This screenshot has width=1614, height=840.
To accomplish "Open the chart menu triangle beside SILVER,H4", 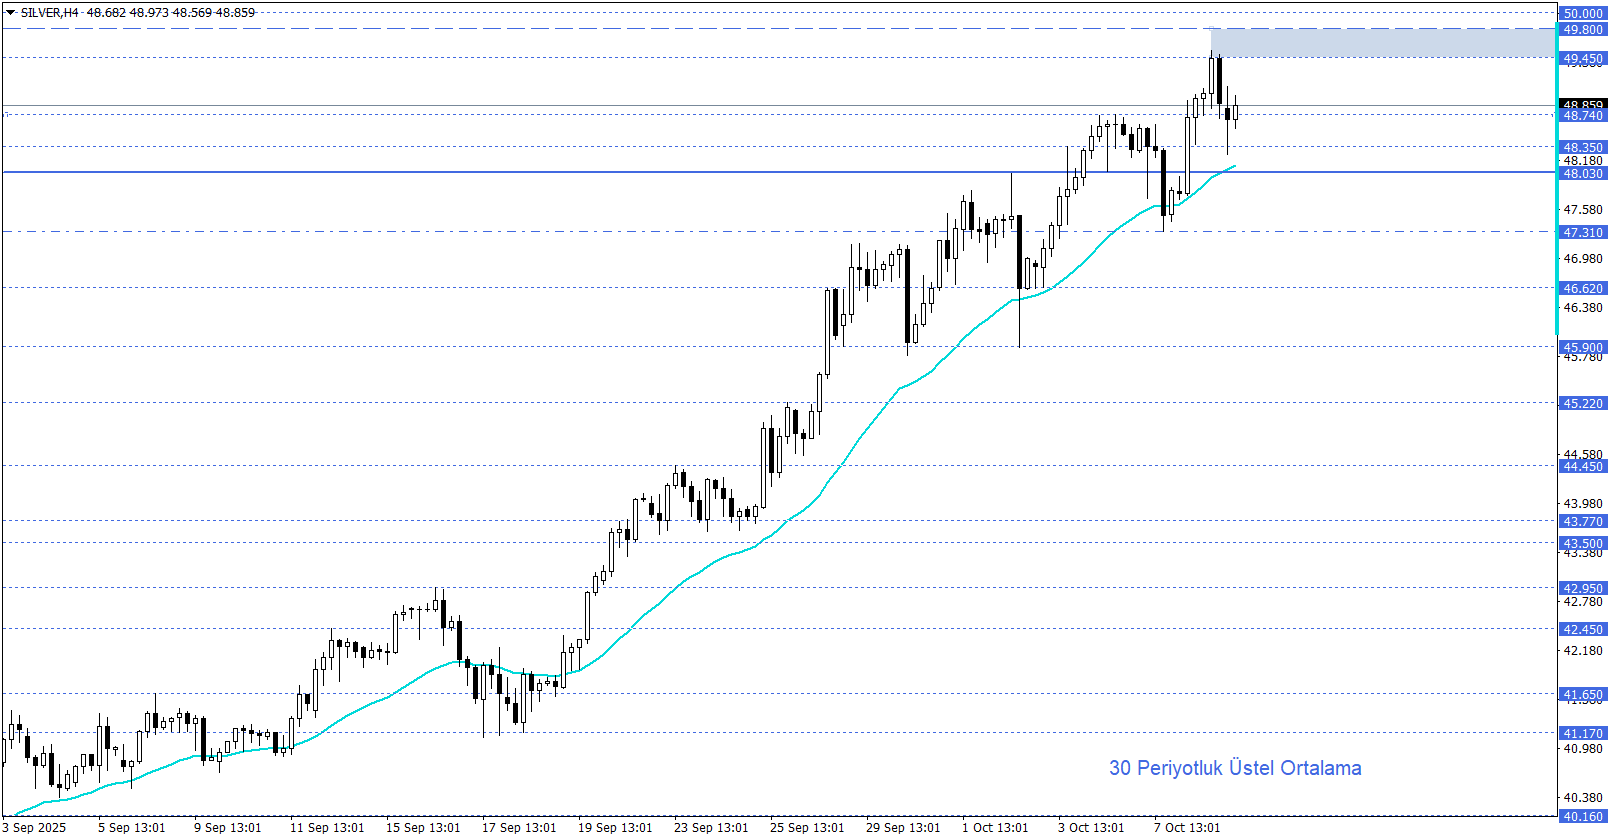I will (11, 13).
